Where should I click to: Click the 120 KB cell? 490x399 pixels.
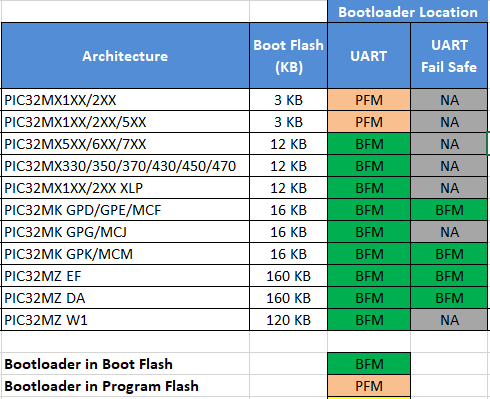point(288,320)
